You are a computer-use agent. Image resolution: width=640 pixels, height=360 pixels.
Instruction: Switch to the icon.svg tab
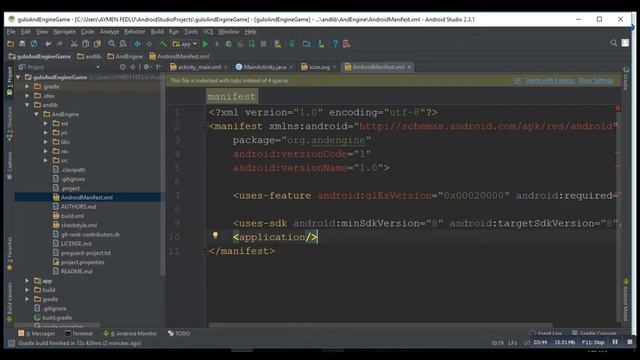coord(319,67)
